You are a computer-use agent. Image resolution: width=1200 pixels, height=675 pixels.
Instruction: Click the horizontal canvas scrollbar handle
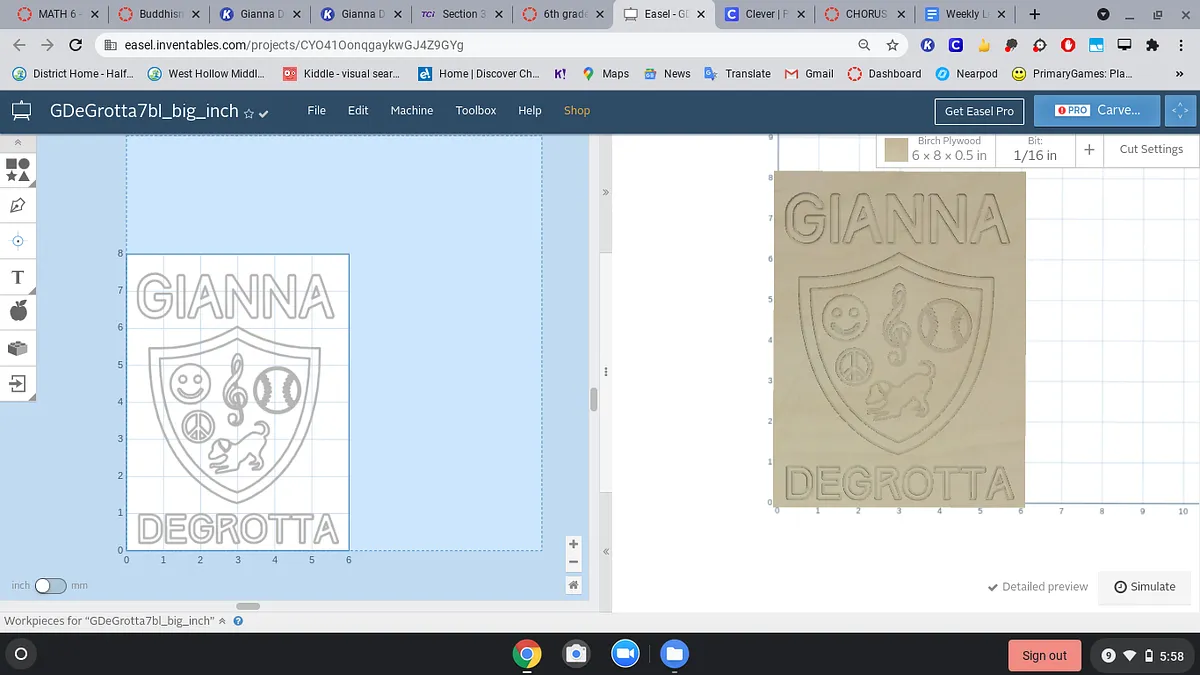point(248,606)
